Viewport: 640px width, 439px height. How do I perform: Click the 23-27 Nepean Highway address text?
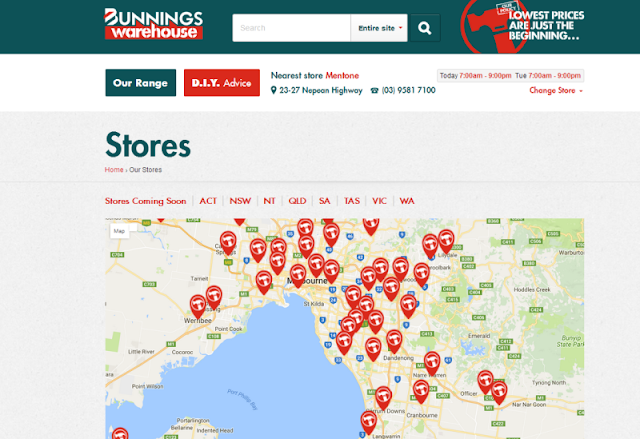[x=321, y=91]
